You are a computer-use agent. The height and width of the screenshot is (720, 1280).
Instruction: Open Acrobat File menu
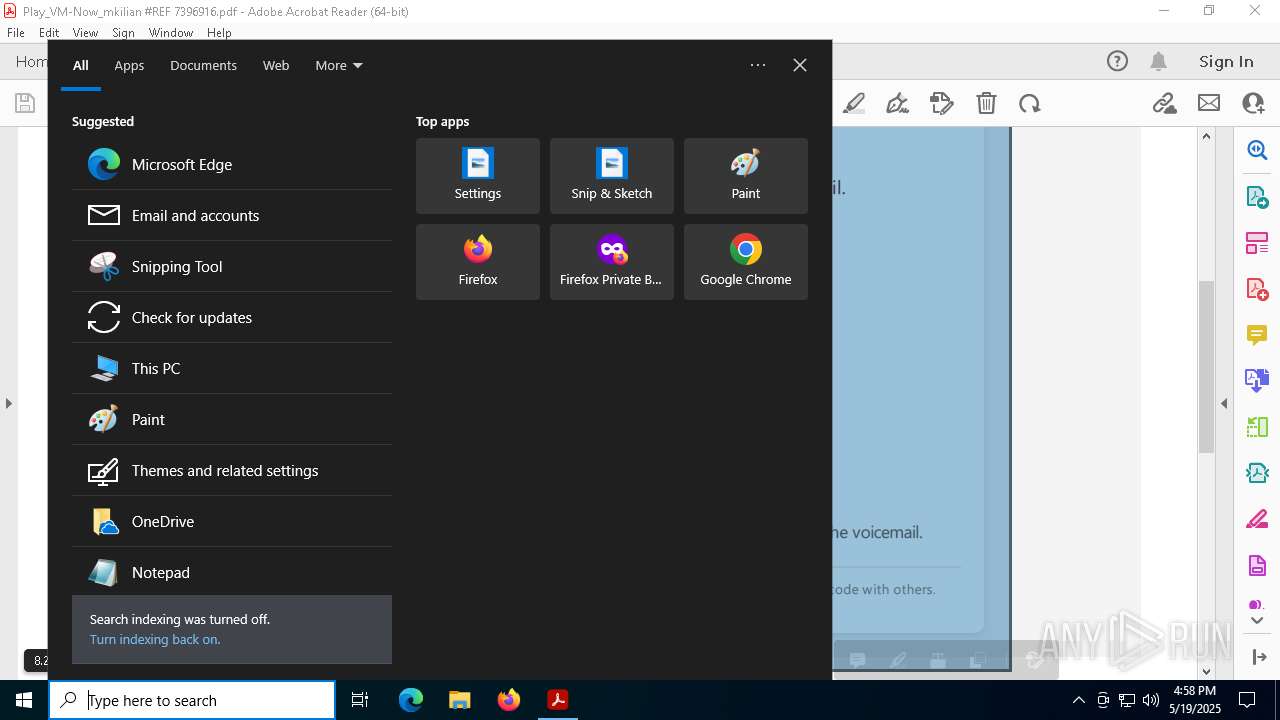16,33
